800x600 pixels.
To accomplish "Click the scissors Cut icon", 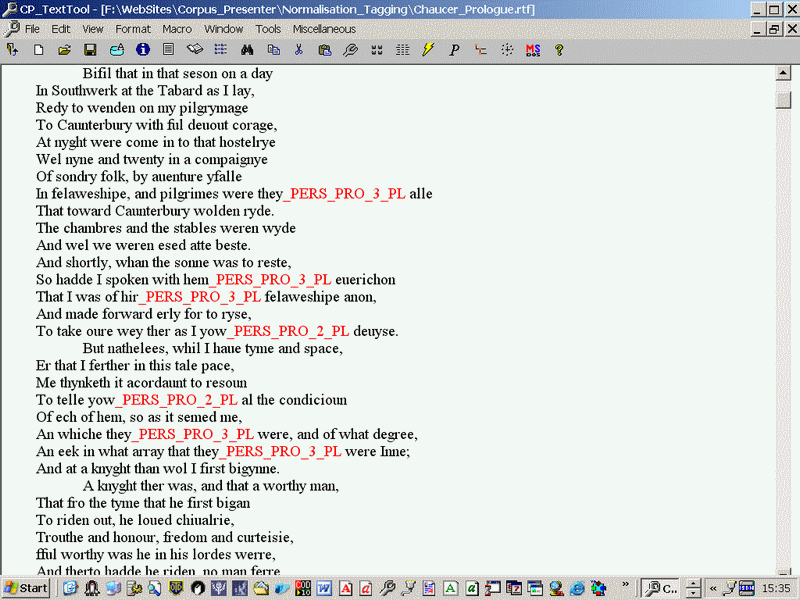I will [x=299, y=49].
